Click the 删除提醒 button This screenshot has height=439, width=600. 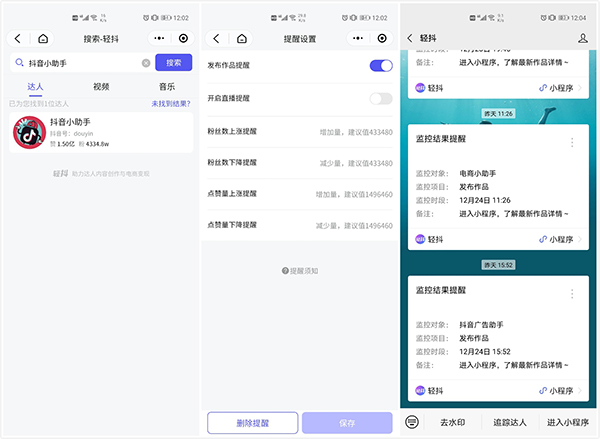pyautogui.click(x=252, y=422)
